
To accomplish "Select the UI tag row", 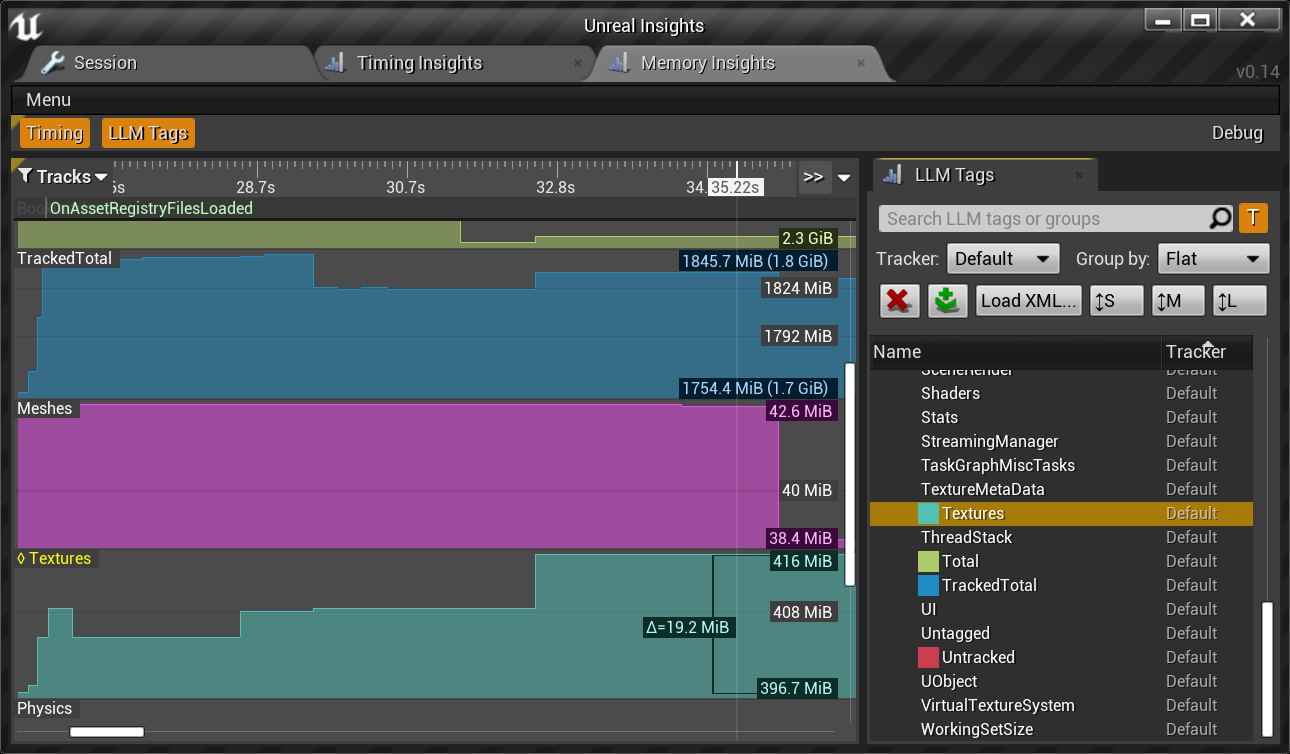I will (x=1061, y=610).
